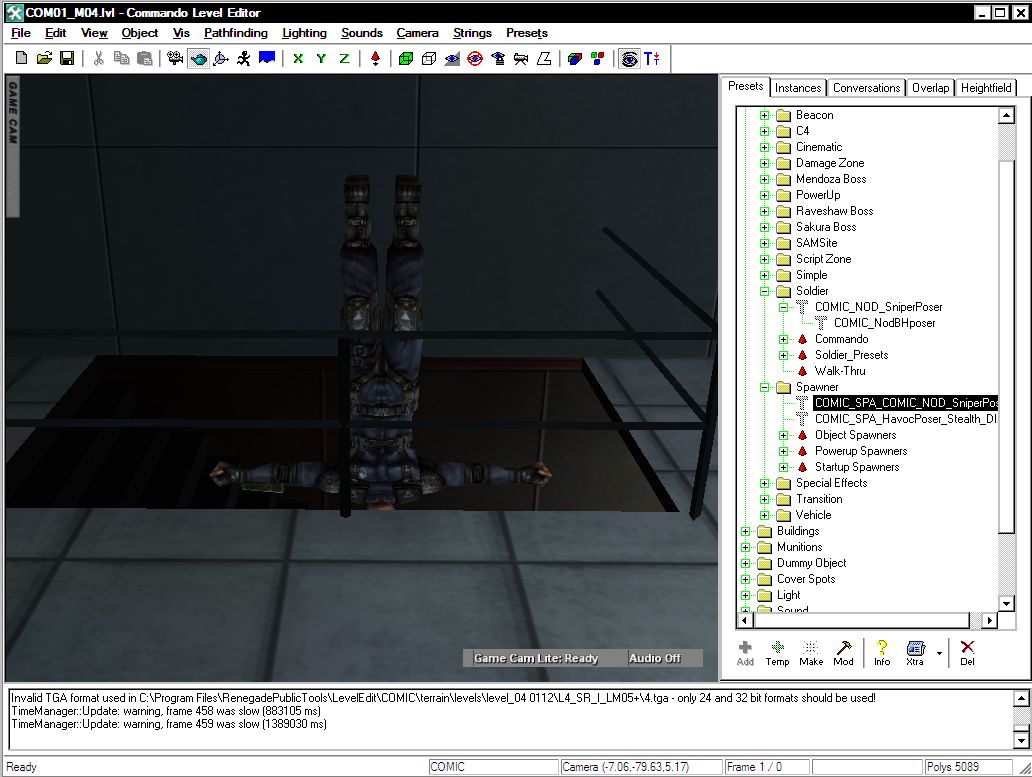
Task: Click the preset tree scroll-down arrow
Action: 1007,603
